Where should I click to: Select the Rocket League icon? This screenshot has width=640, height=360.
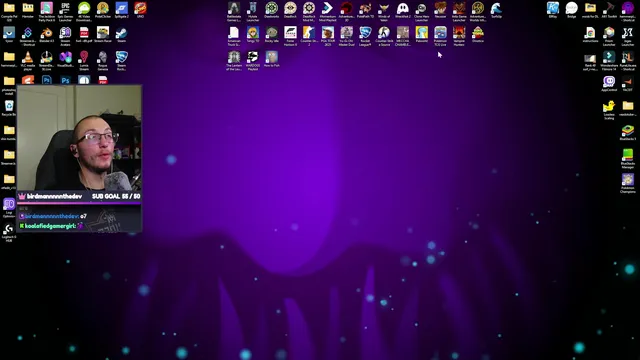pyautogui.click(x=365, y=33)
